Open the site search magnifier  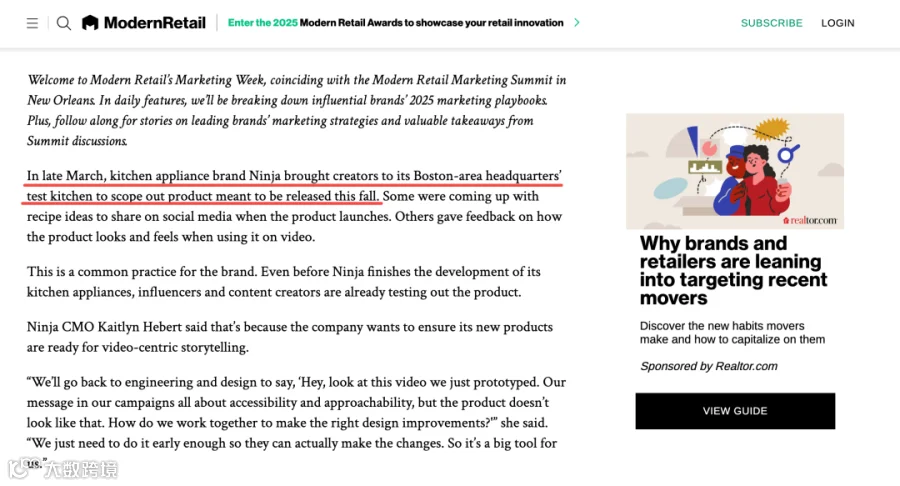point(64,23)
